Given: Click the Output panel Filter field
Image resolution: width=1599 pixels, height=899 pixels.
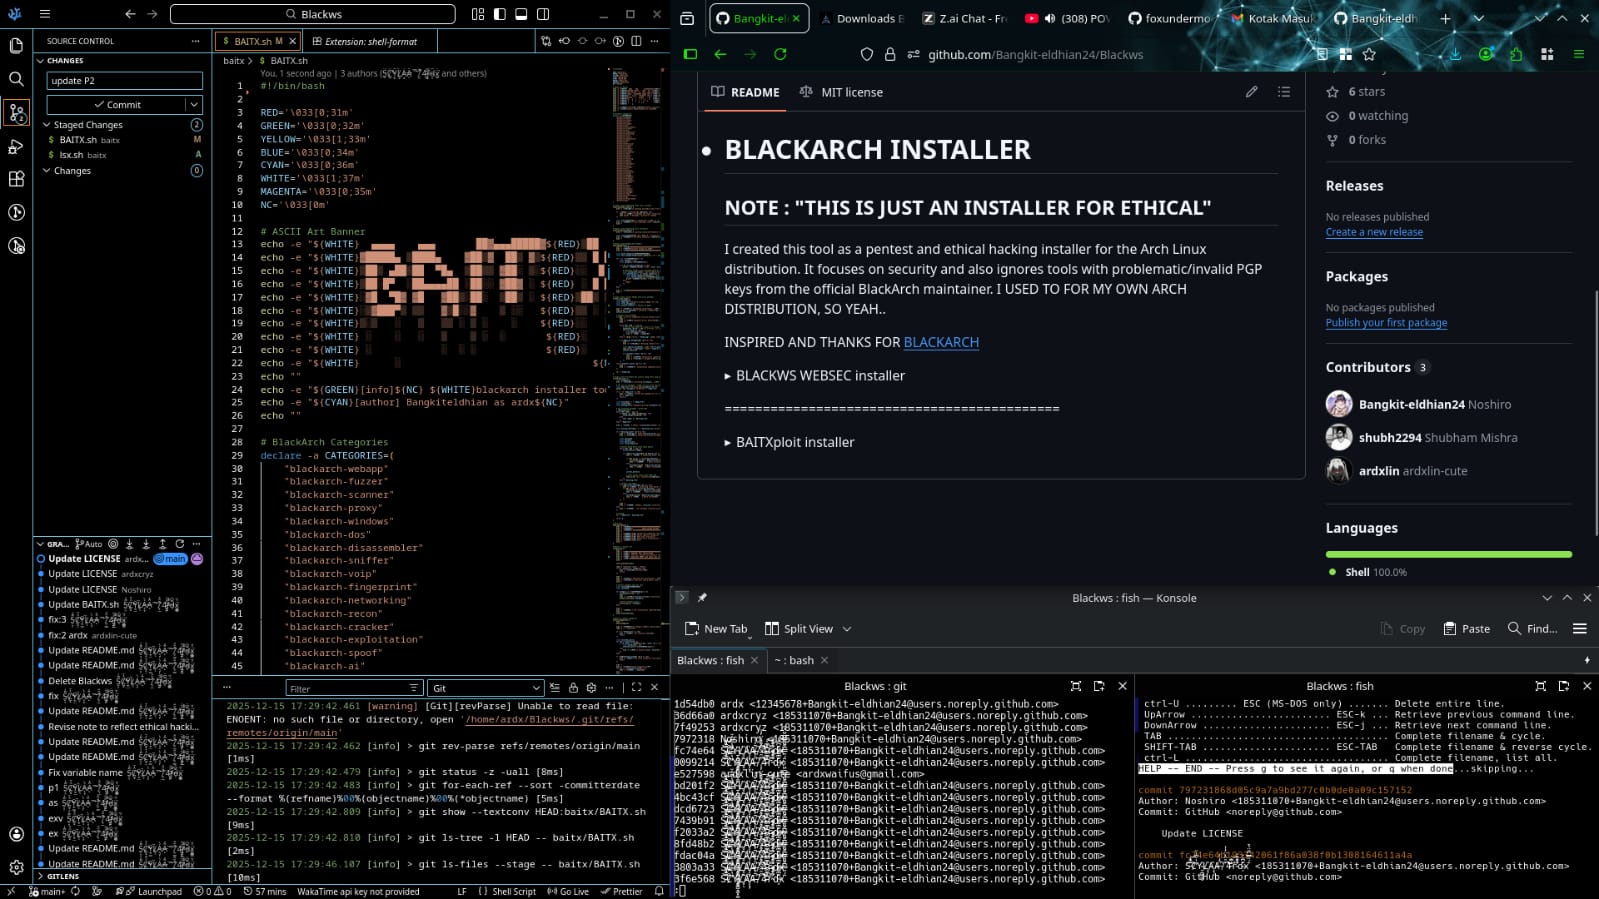Looking at the screenshot, I should tap(353, 688).
